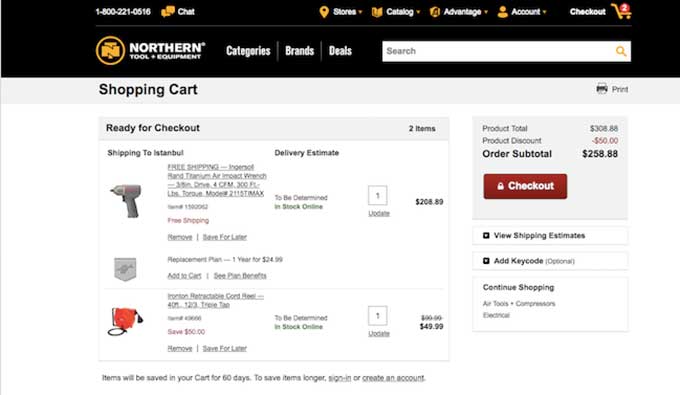Open the Advantage dropdown menu

pyautogui.click(x=459, y=12)
